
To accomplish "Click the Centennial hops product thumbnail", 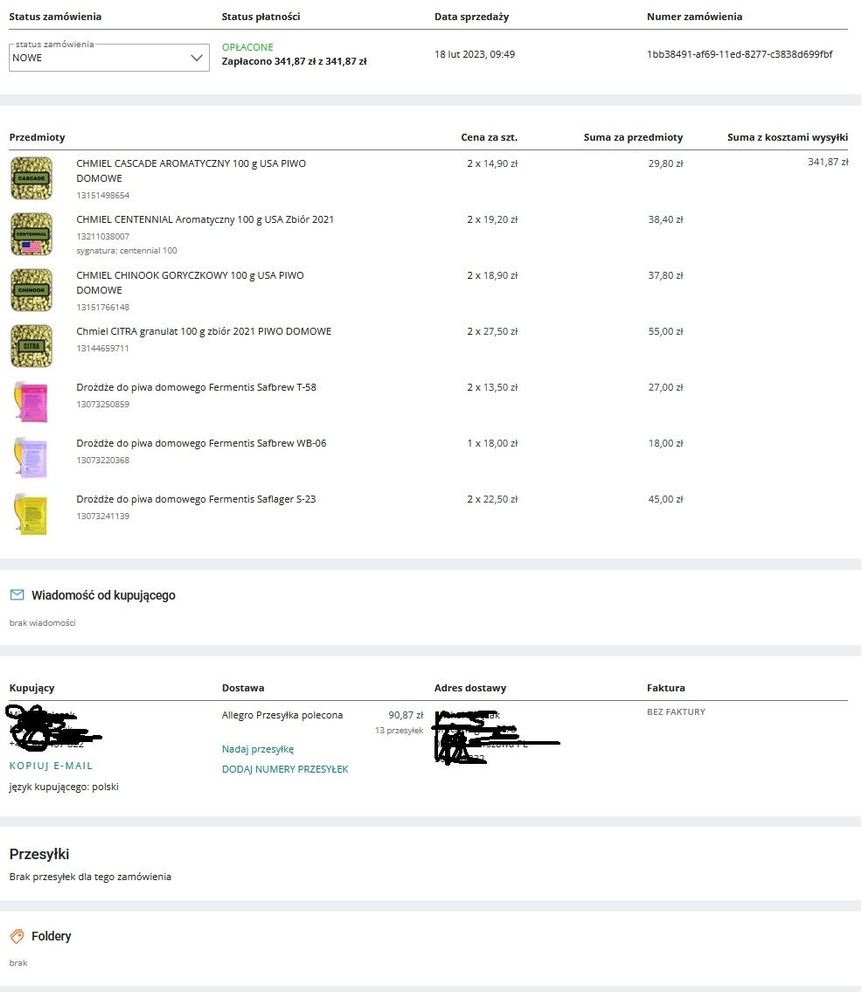I will [31, 234].
